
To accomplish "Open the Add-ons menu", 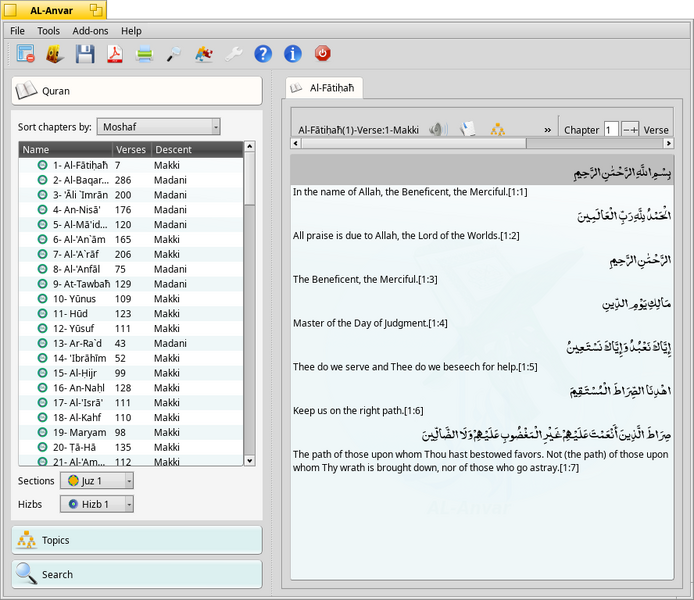I will (x=90, y=31).
